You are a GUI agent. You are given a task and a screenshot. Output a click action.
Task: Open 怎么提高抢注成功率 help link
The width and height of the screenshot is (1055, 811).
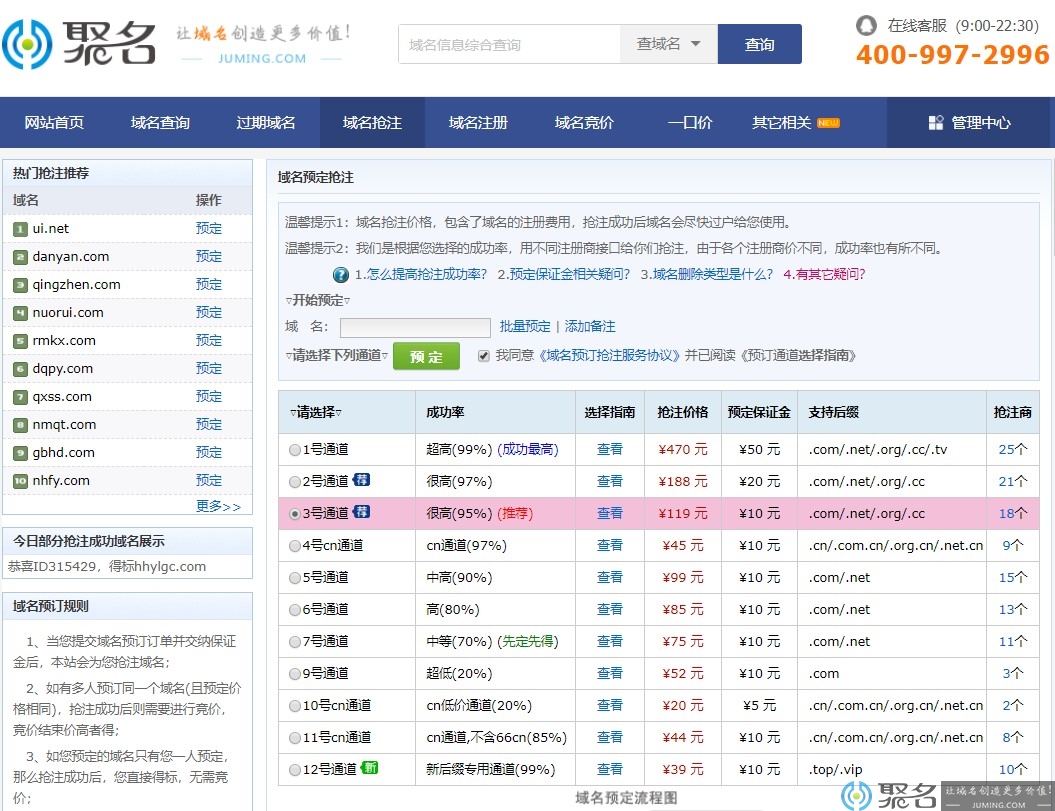pos(421,275)
